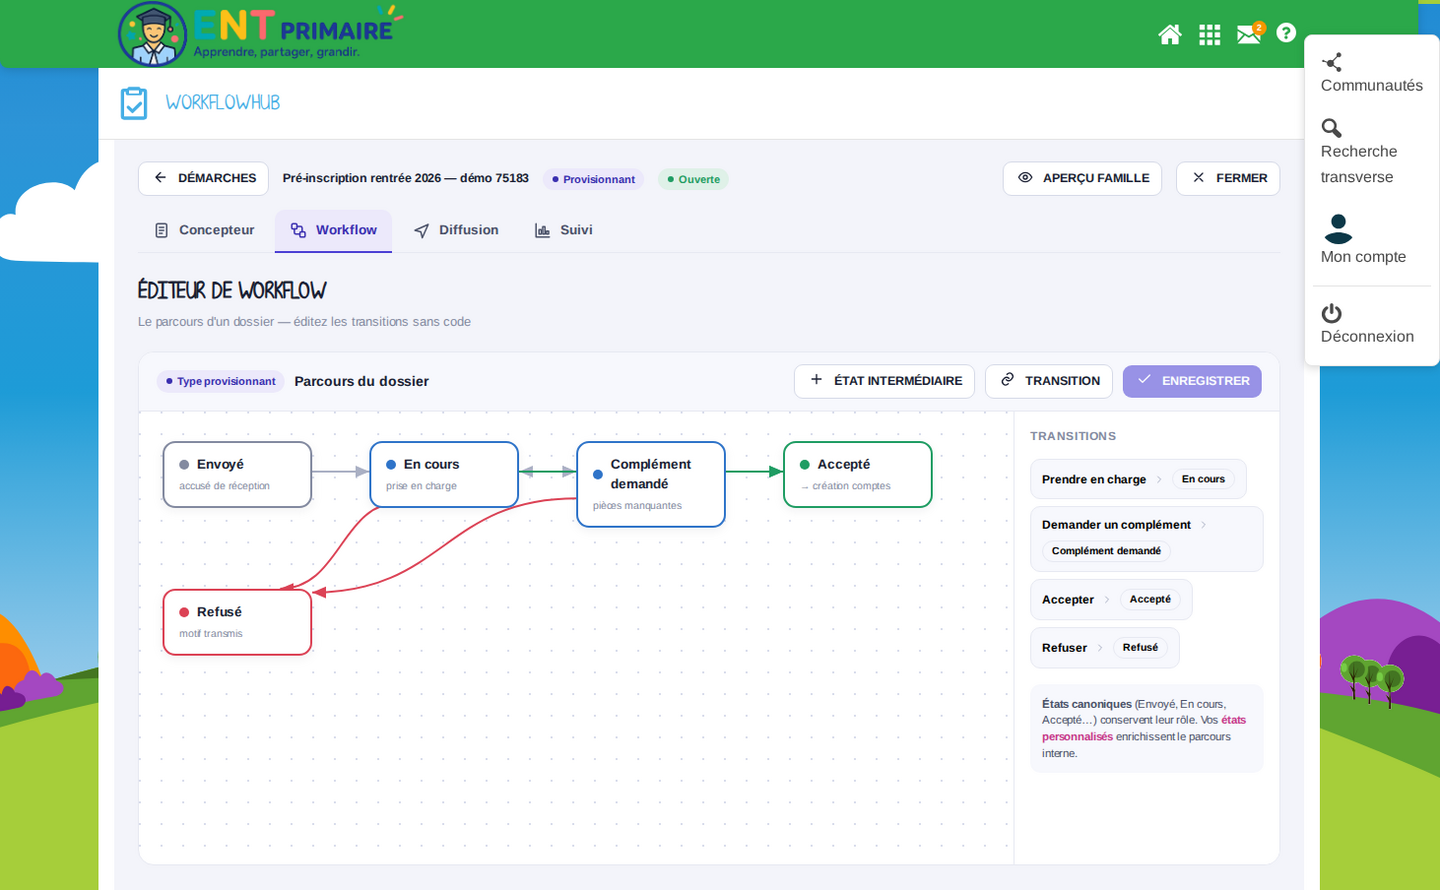Close the editor with Fermer button
The width and height of the screenshot is (1440, 890).
coord(1228,179)
